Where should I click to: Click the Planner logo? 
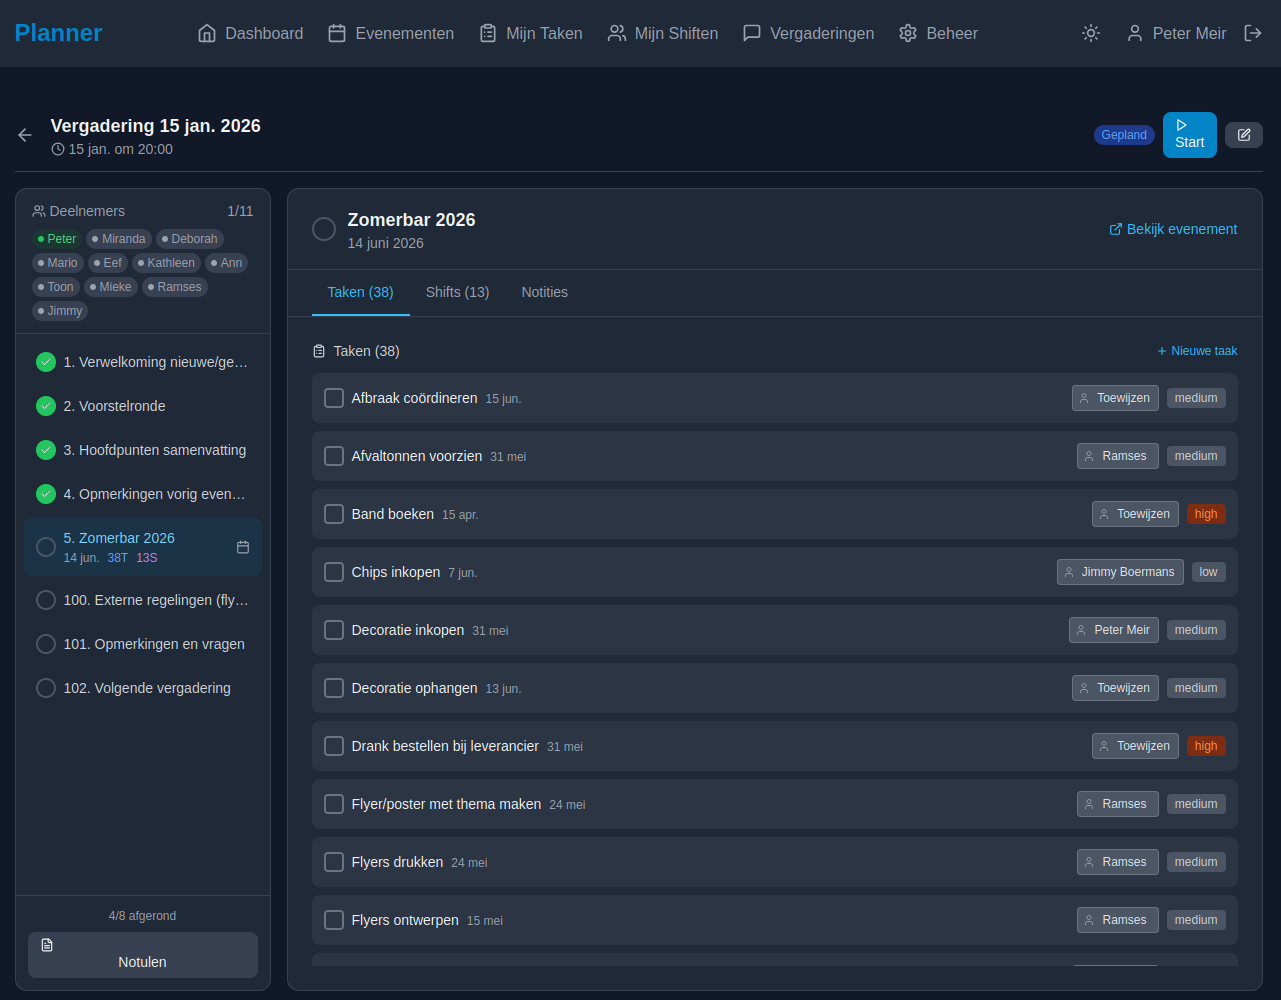click(x=58, y=33)
